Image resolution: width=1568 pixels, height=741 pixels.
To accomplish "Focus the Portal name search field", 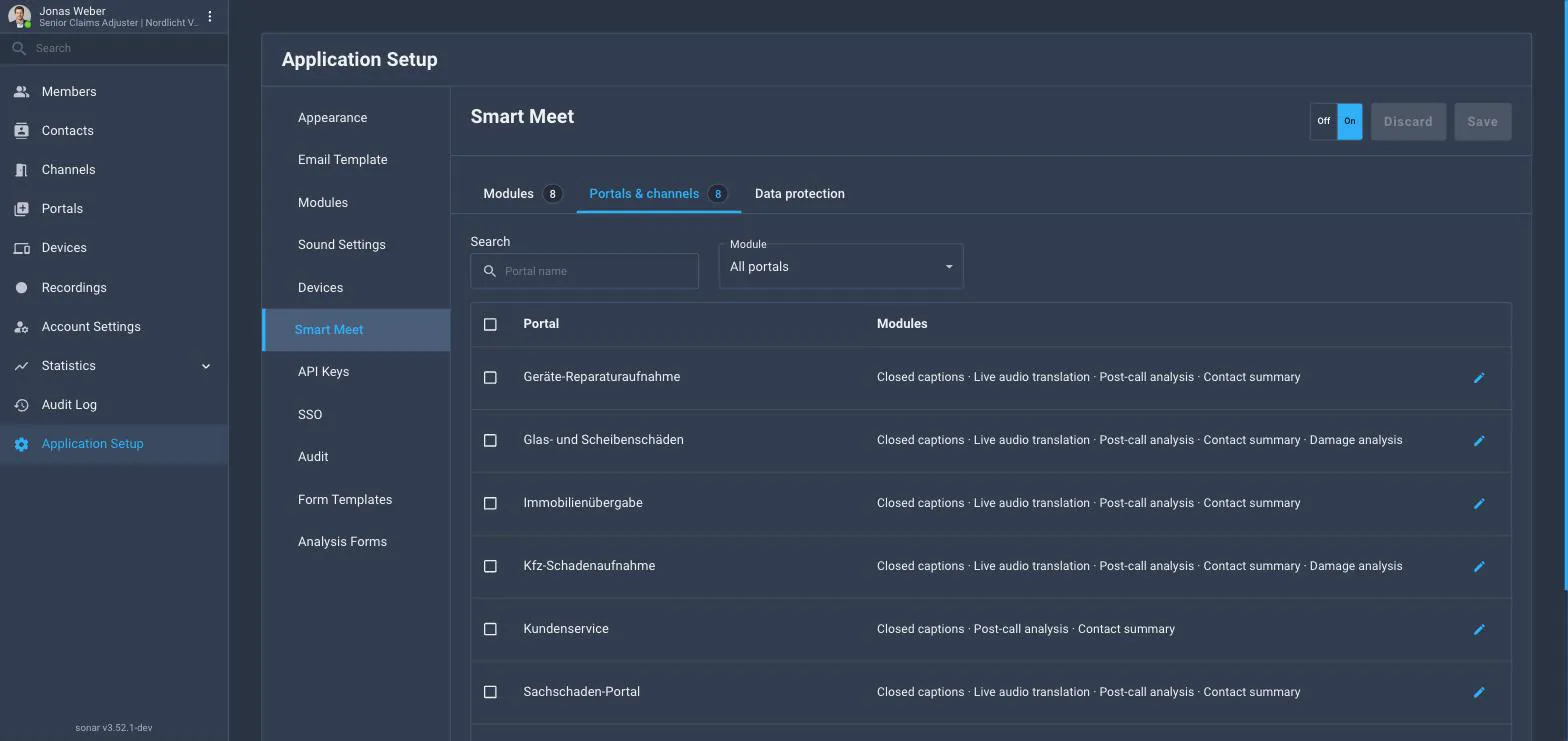I will (x=585, y=271).
